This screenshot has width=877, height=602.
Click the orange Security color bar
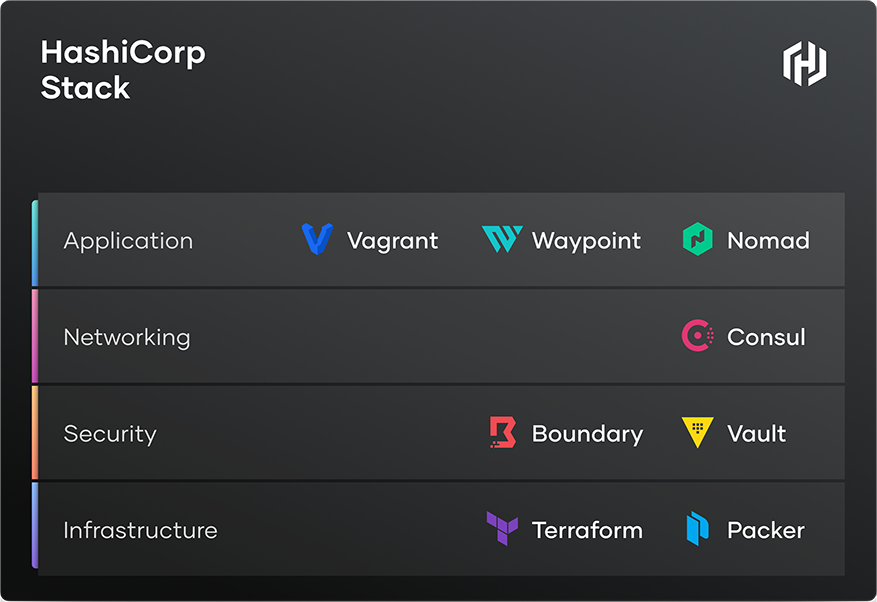click(35, 433)
